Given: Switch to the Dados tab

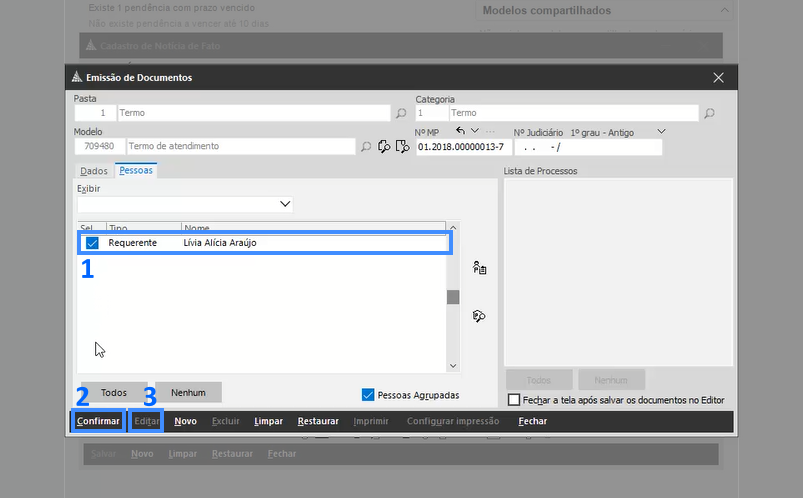Looking at the screenshot, I should tap(94, 171).
